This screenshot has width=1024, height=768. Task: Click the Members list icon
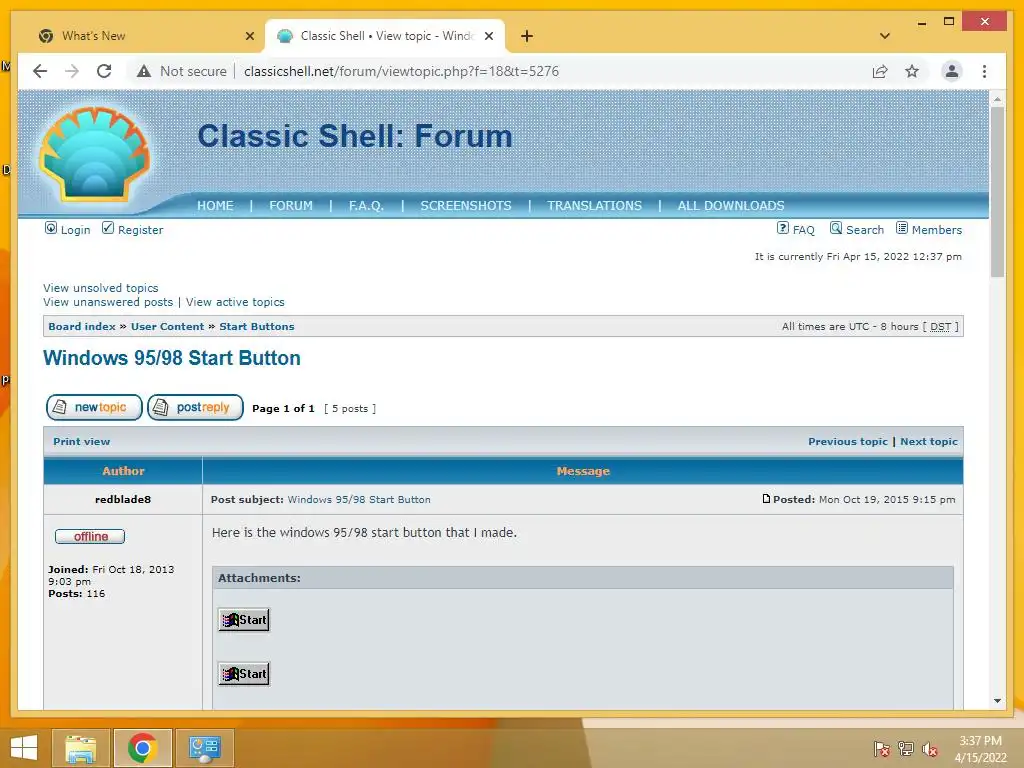tap(902, 228)
